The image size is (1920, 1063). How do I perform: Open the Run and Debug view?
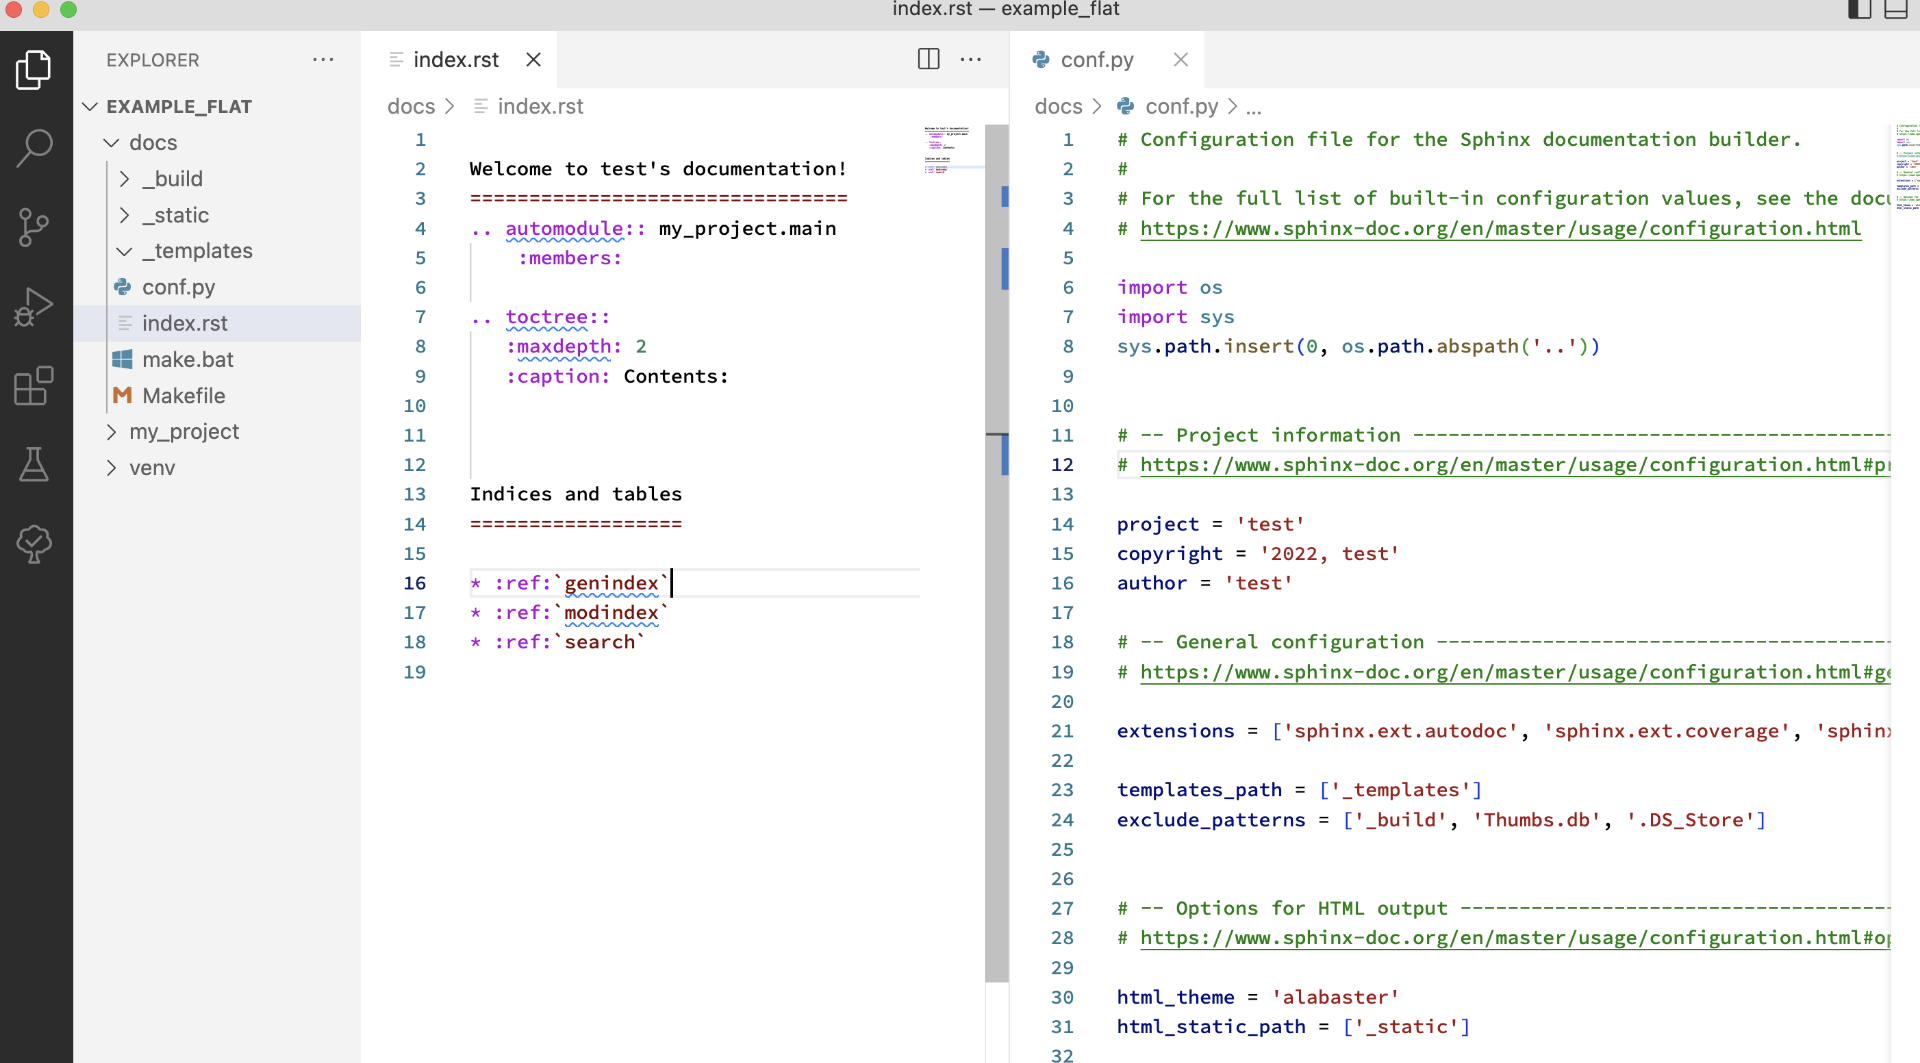[34, 306]
